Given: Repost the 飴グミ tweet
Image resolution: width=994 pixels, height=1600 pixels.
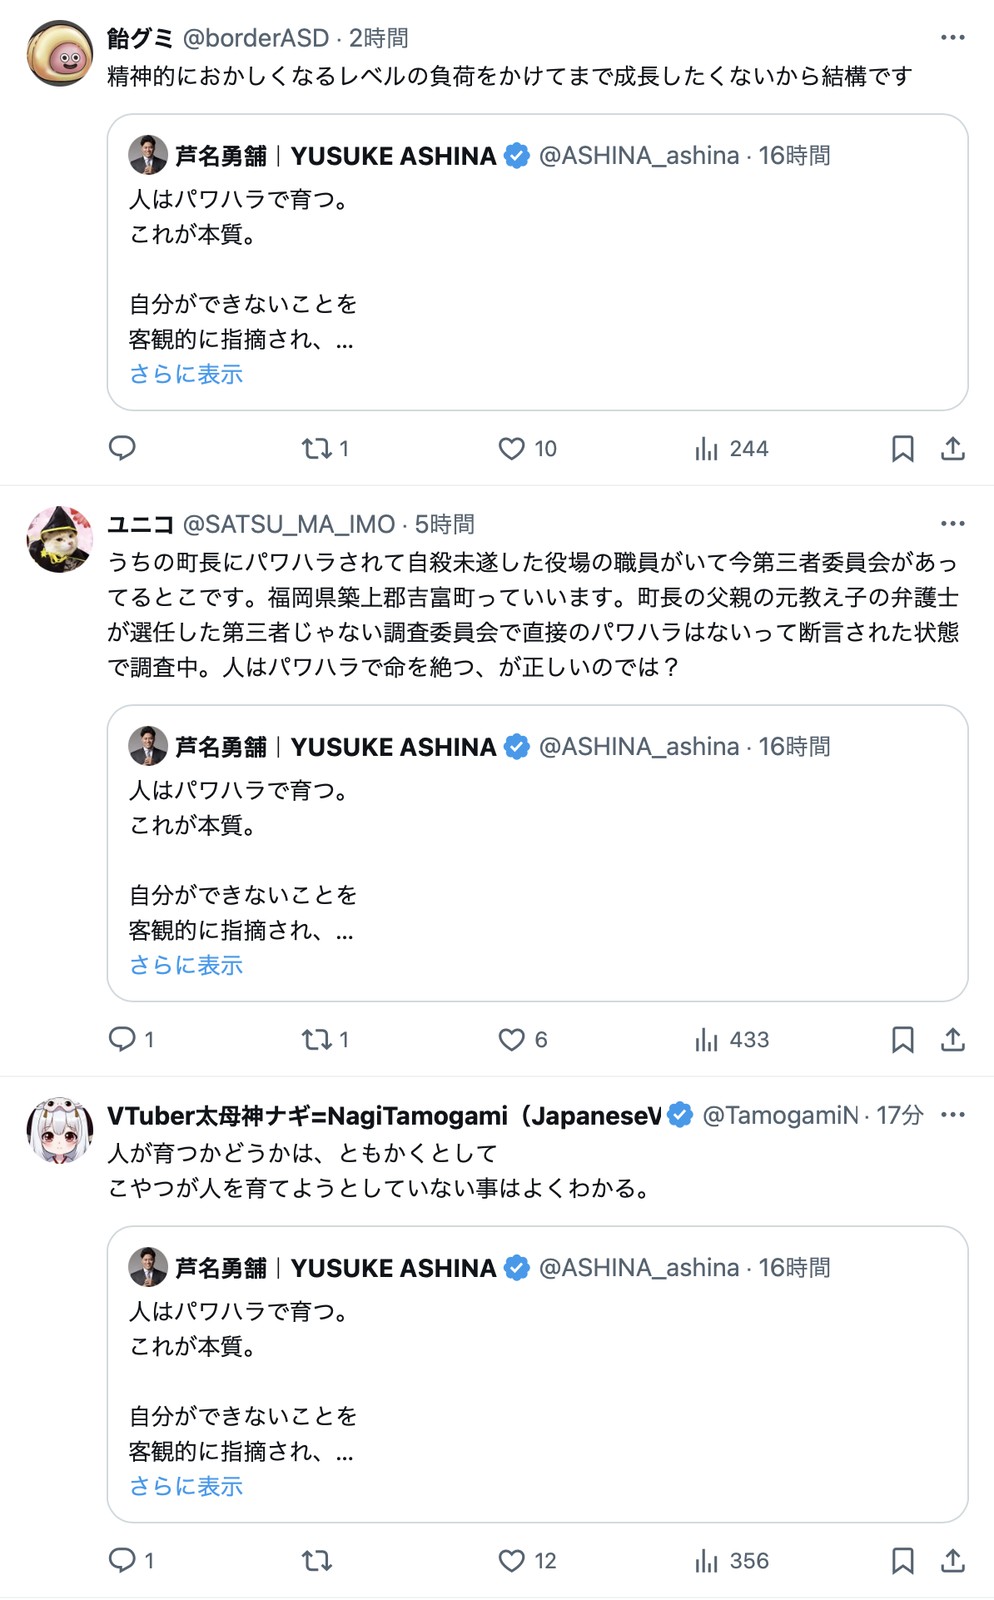Looking at the screenshot, I should [325, 449].
